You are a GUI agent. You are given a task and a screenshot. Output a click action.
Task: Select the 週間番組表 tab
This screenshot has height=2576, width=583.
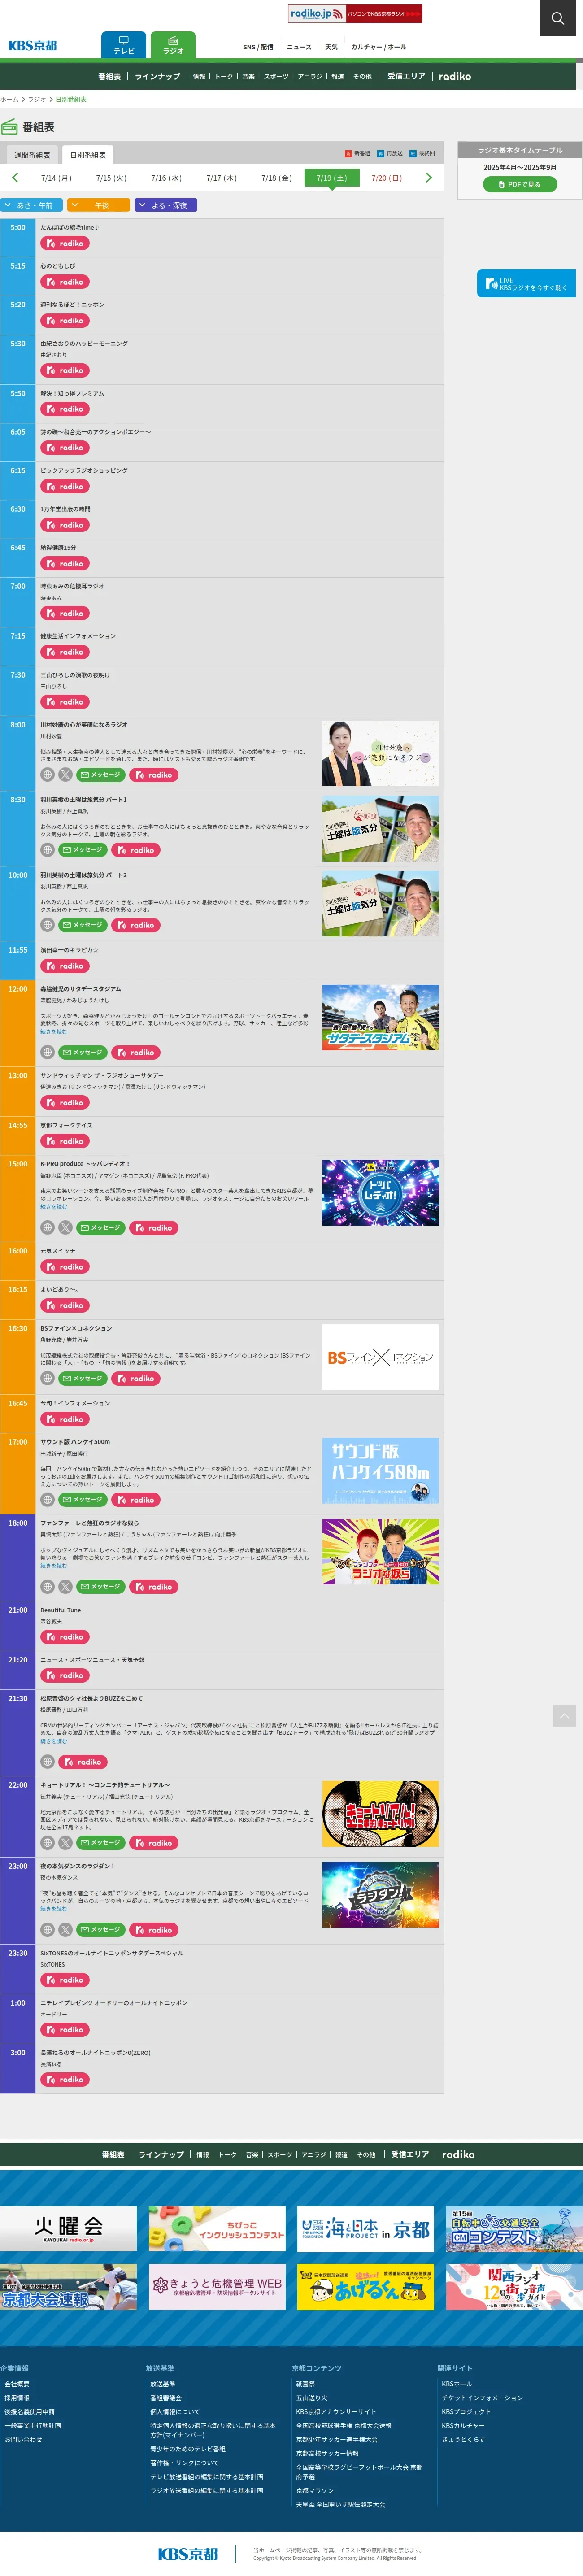click(x=32, y=155)
